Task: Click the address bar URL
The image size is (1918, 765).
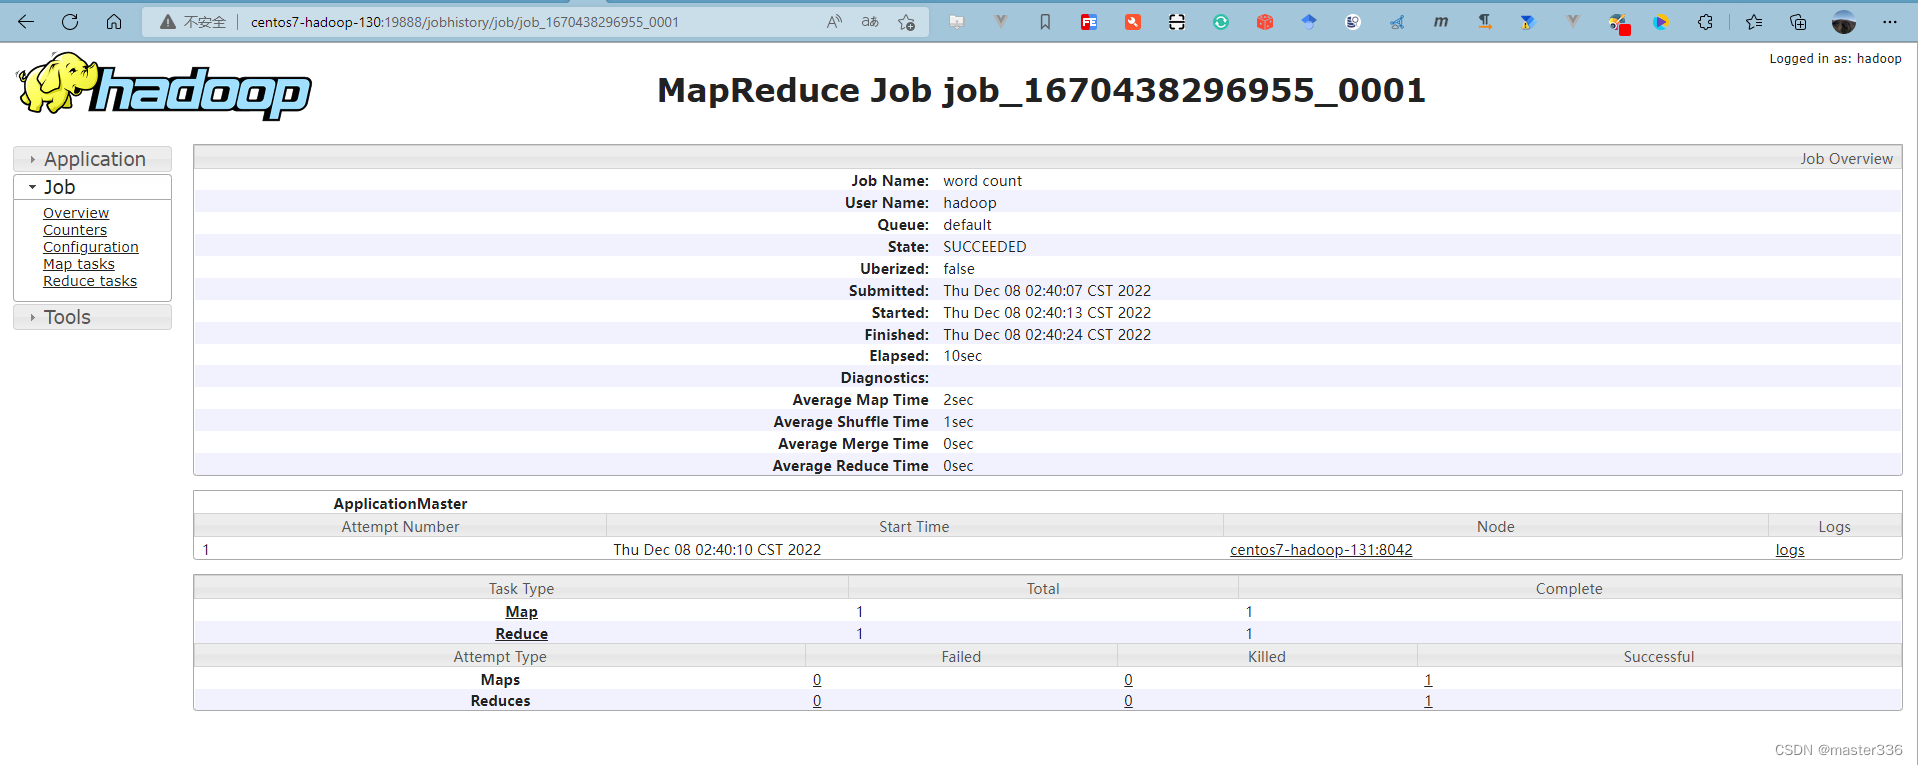Action: 464,22
